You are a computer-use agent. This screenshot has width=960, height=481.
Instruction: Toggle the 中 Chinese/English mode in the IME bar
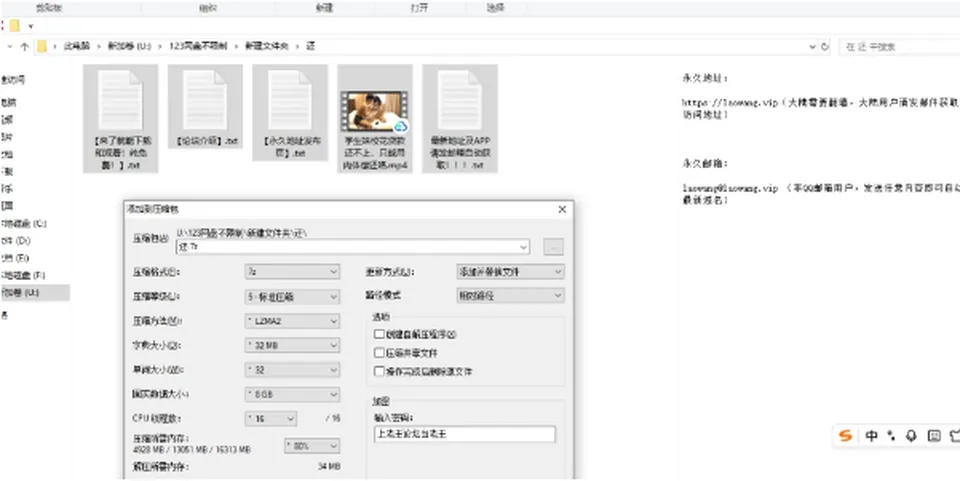(x=872, y=436)
